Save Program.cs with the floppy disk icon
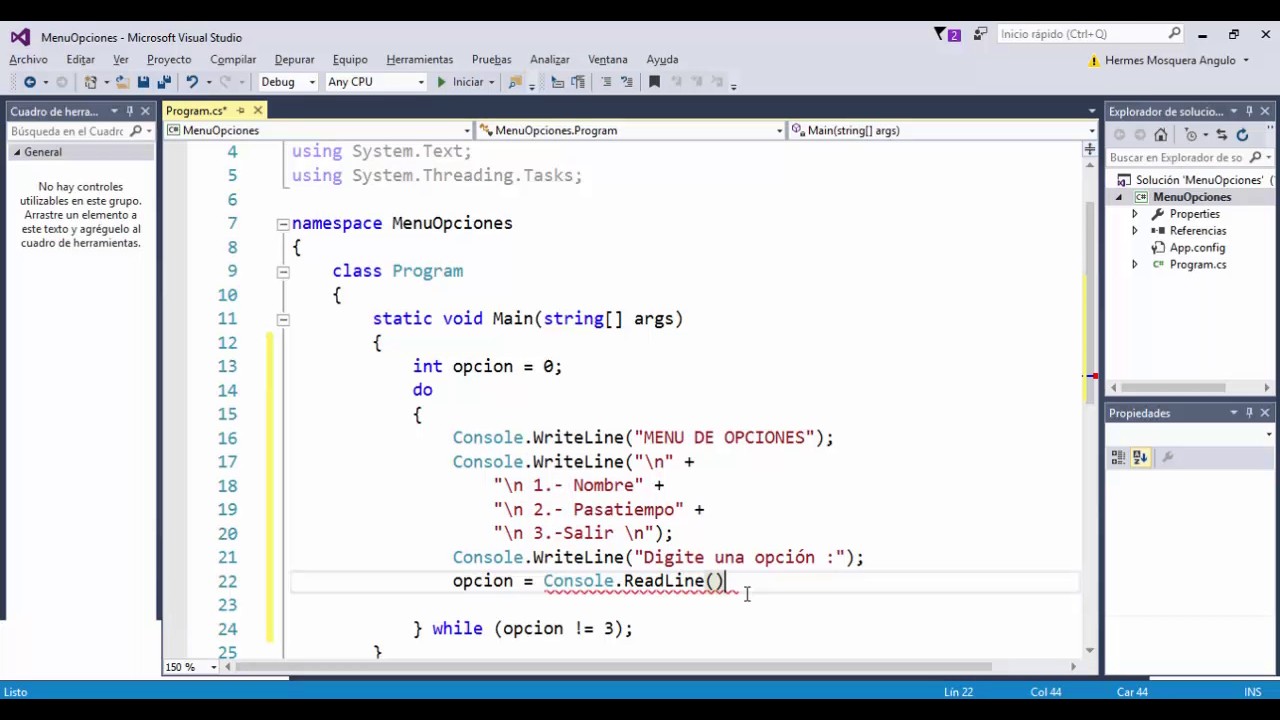The height and width of the screenshot is (720, 1280). (143, 82)
